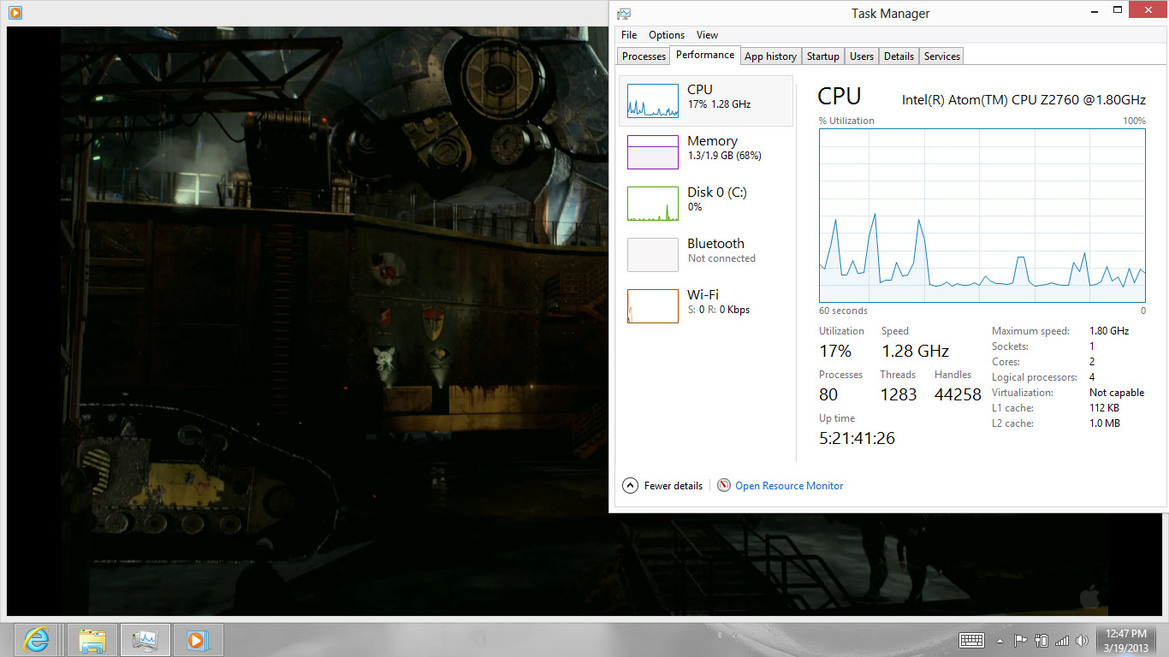1169x657 pixels.
Task: Close the Task Manager window
Action: click(x=1147, y=10)
